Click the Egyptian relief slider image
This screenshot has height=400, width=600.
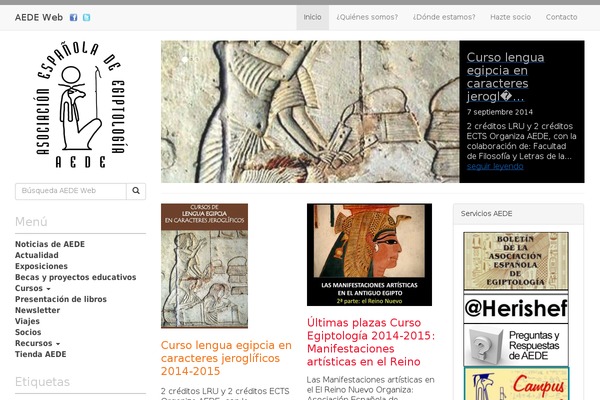pyautogui.click(x=310, y=111)
